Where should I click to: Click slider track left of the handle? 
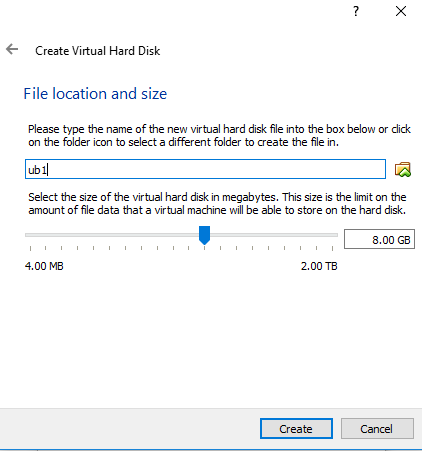coord(112,235)
